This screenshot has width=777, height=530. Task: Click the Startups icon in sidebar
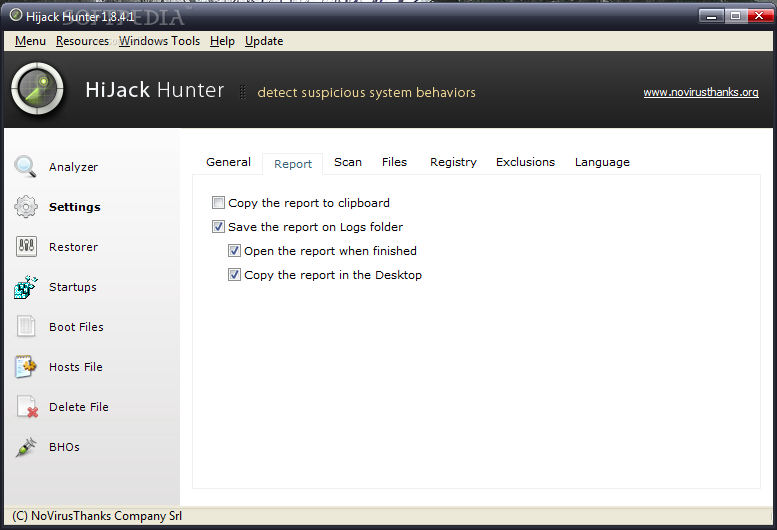26,287
